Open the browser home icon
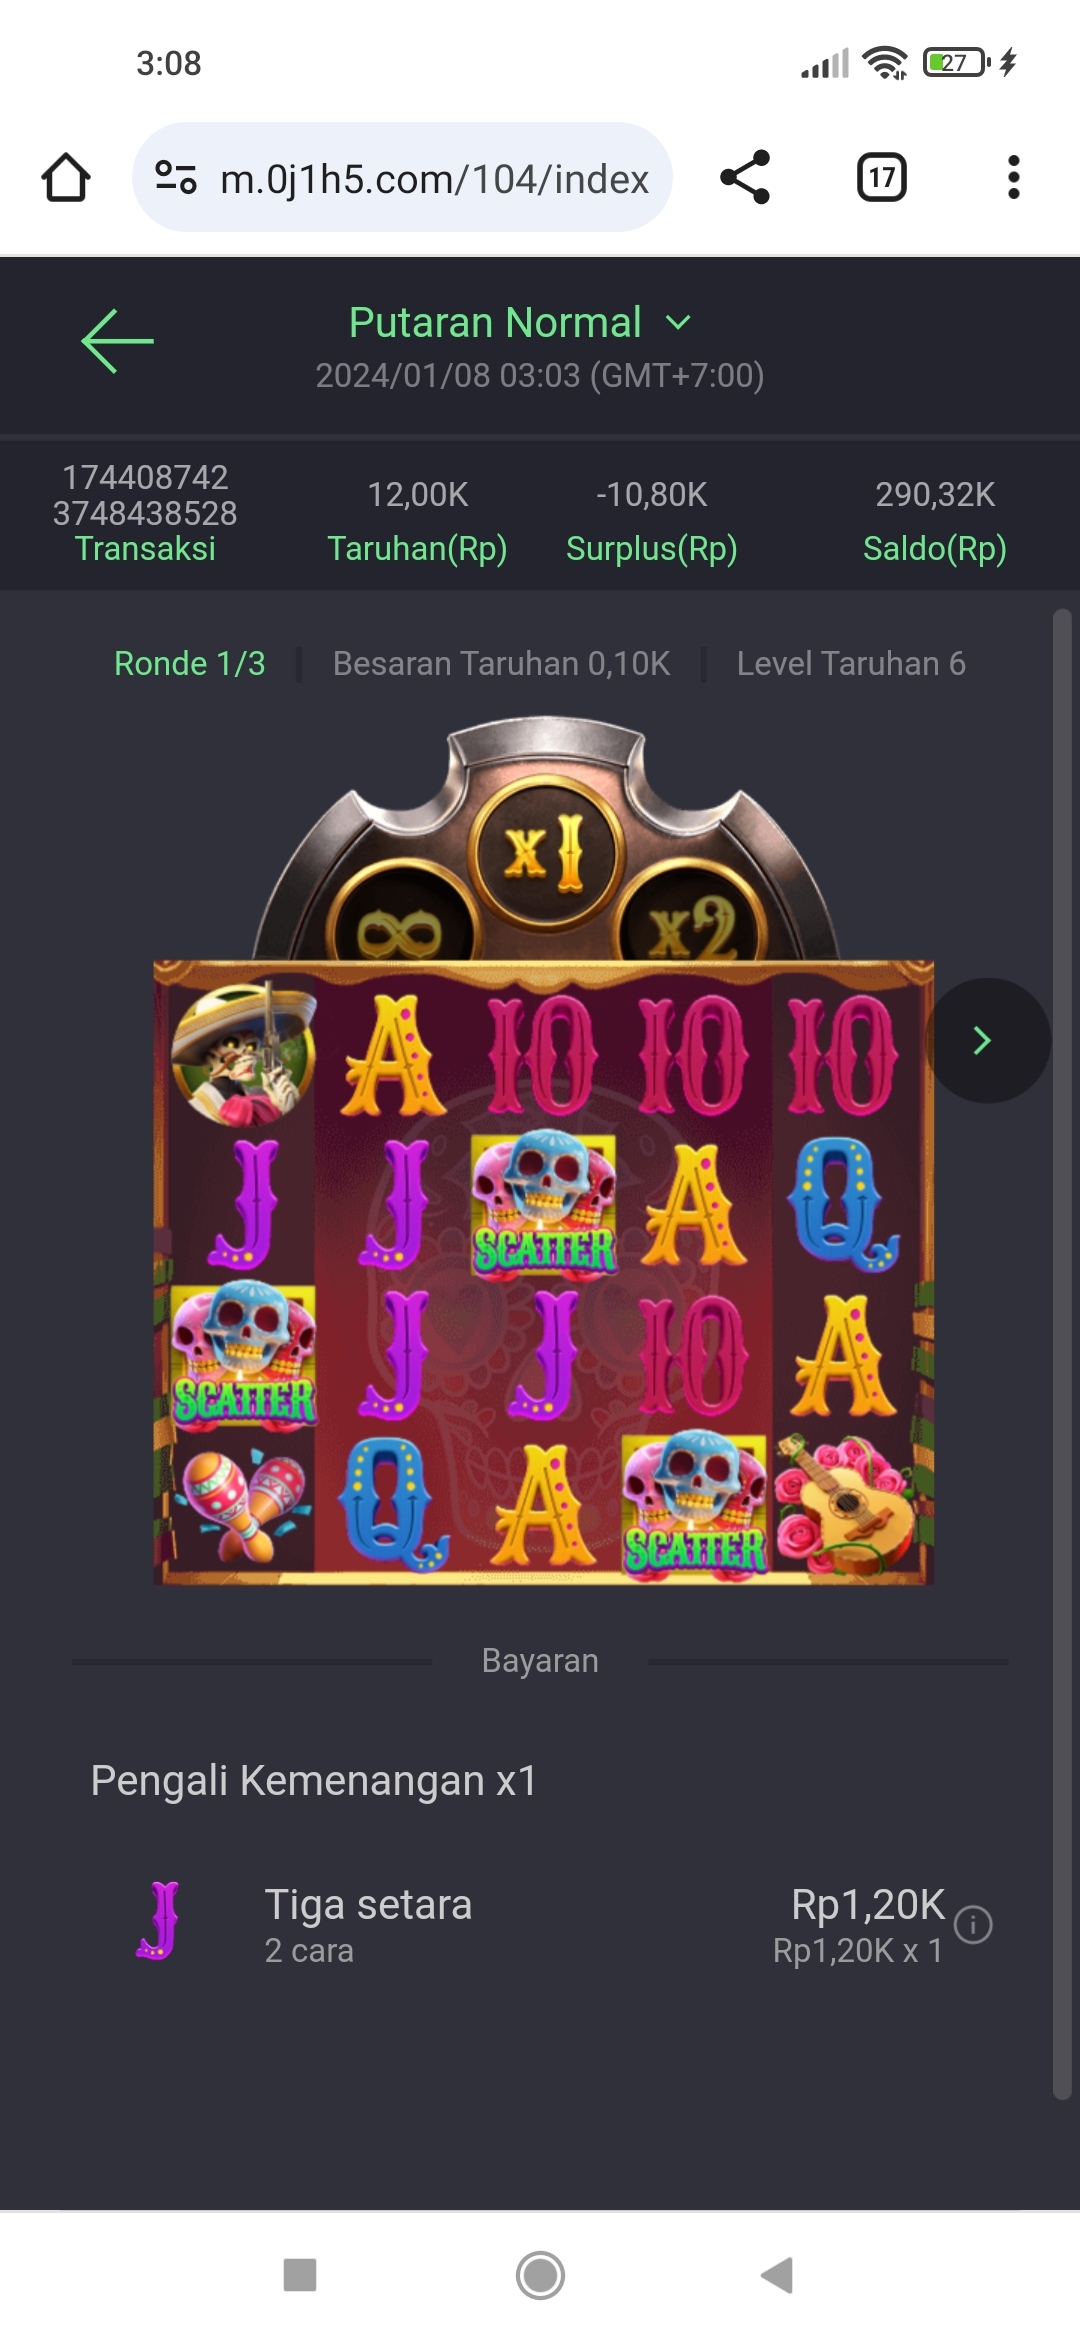The width and height of the screenshot is (1080, 2340). point(66,178)
